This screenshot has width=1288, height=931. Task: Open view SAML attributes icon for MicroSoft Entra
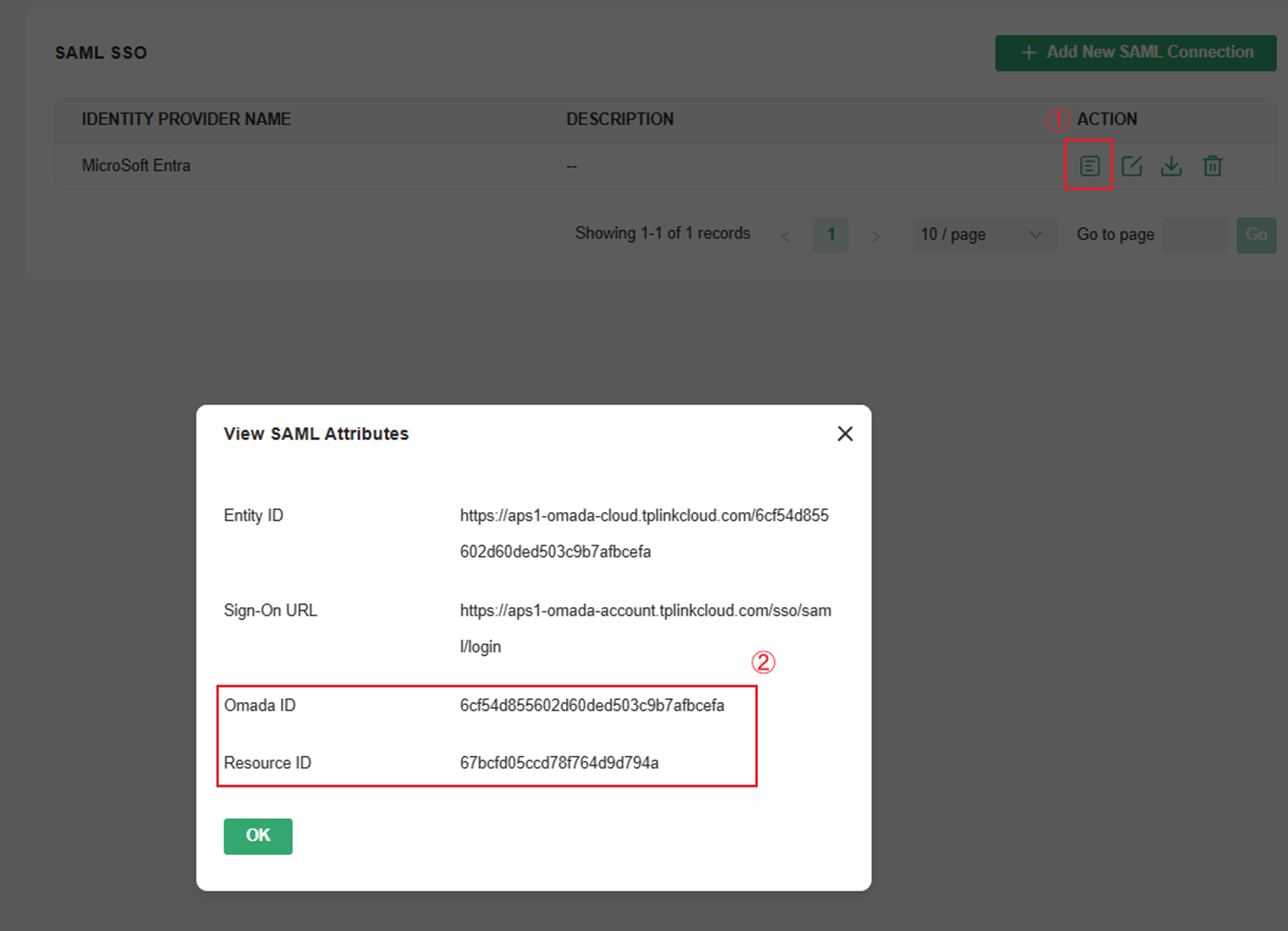1090,166
